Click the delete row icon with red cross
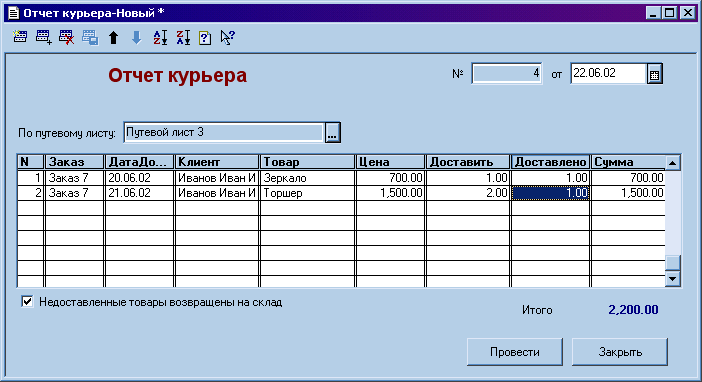The image size is (702, 382). click(67, 37)
